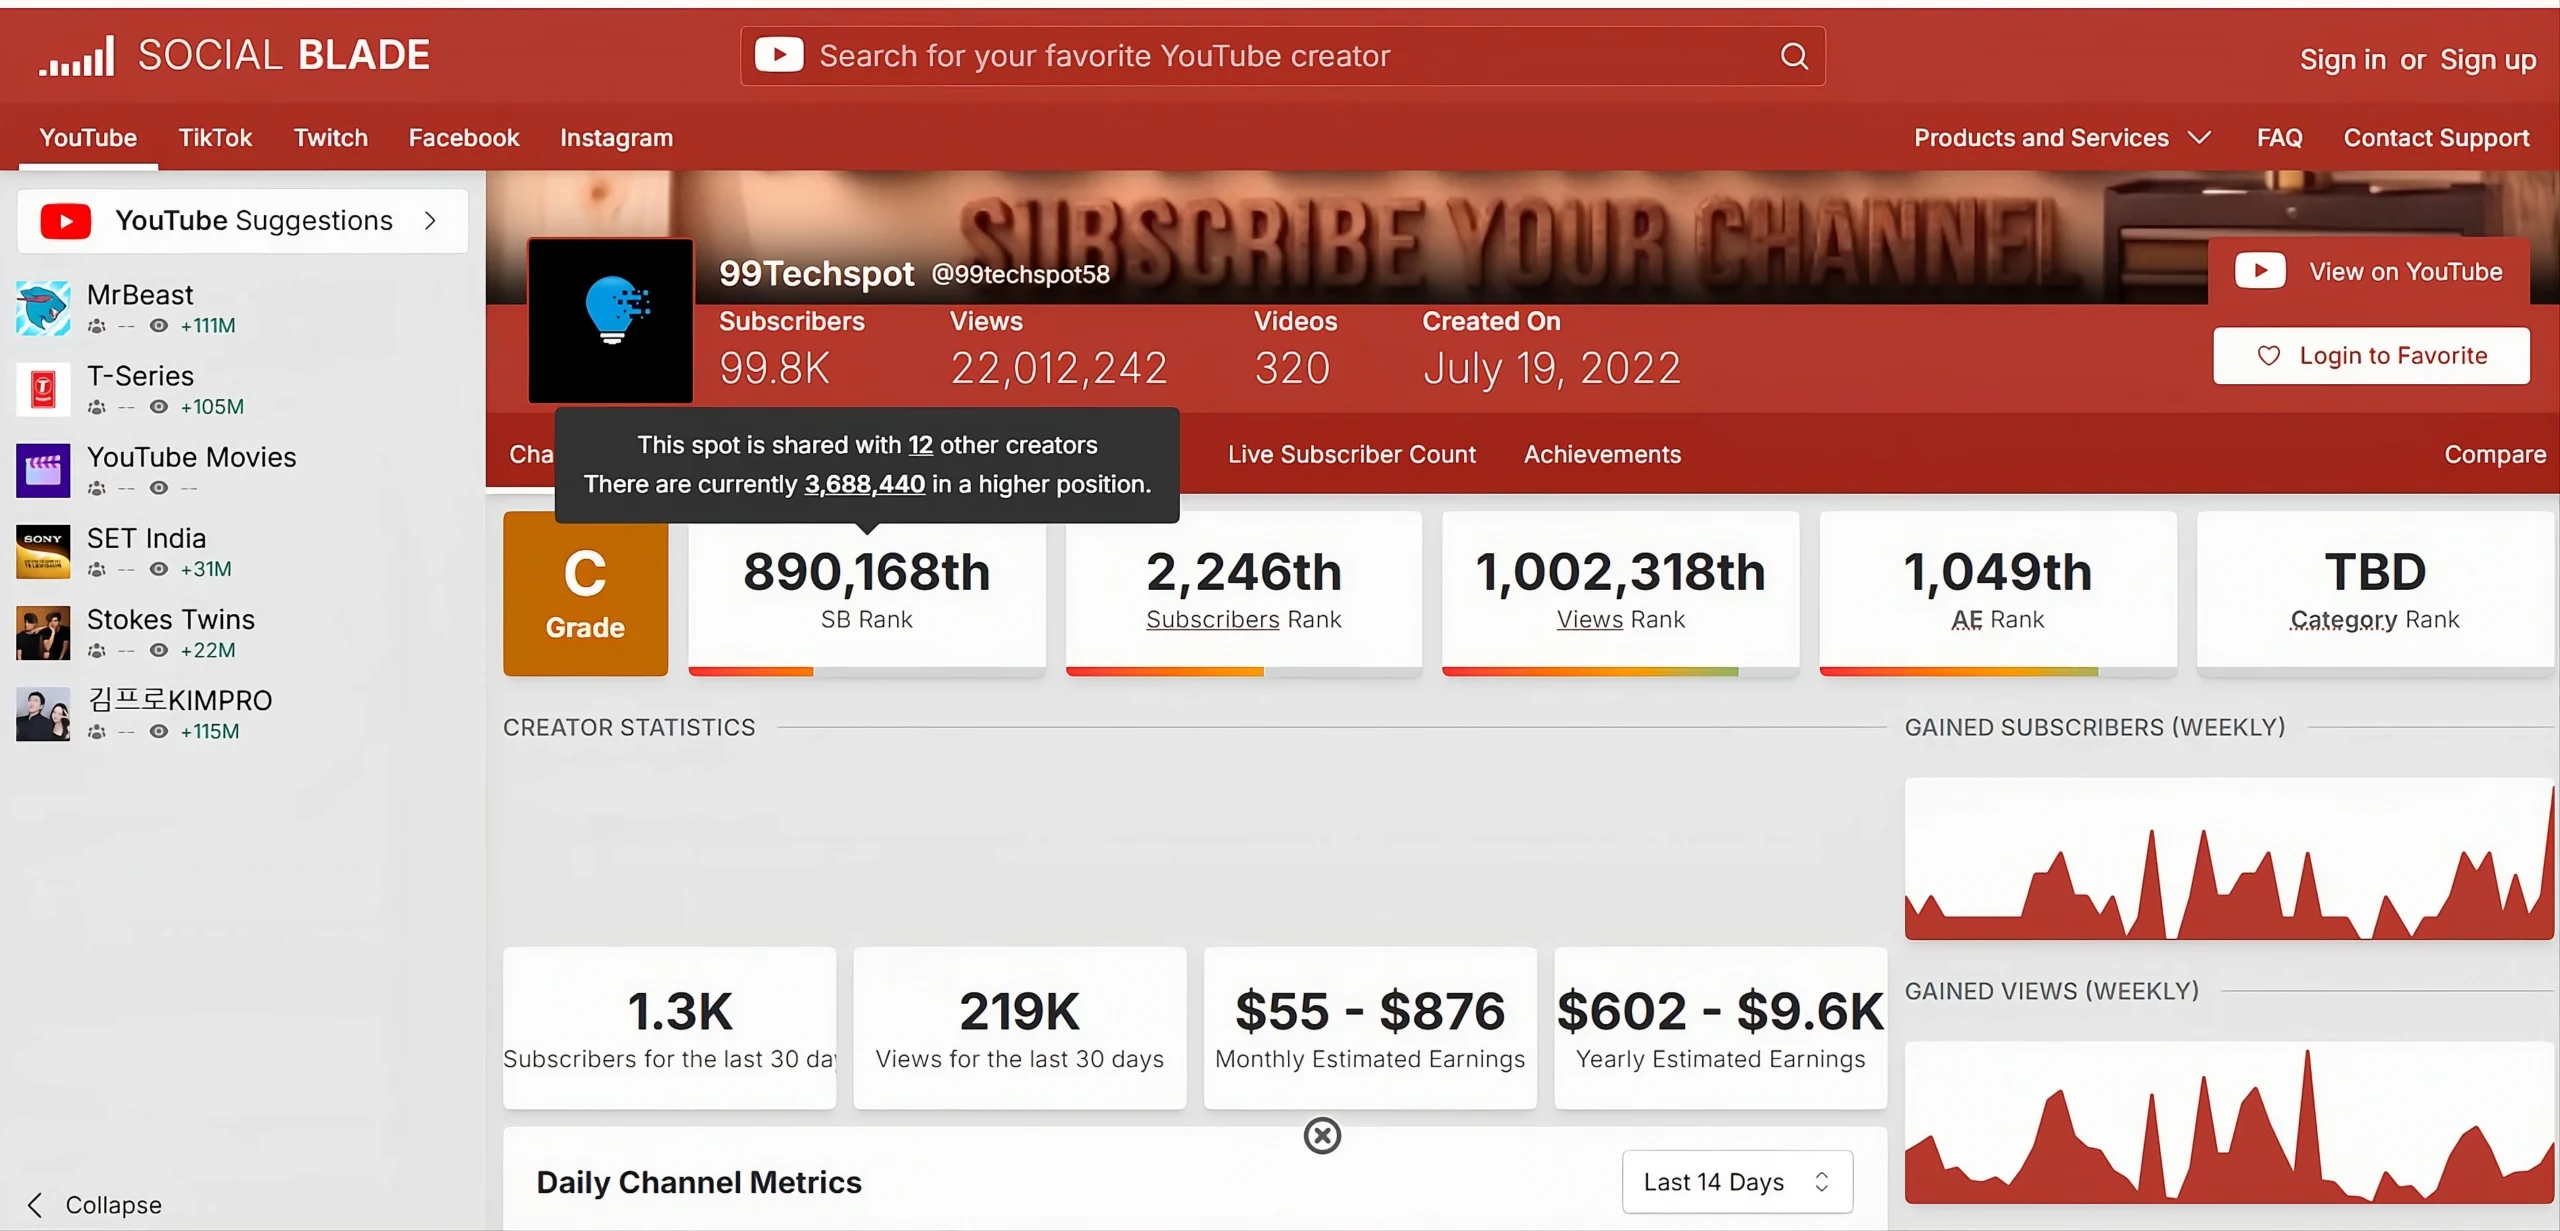The height and width of the screenshot is (1231, 2560).
Task: Click the Sign in link
Action: [2343, 60]
